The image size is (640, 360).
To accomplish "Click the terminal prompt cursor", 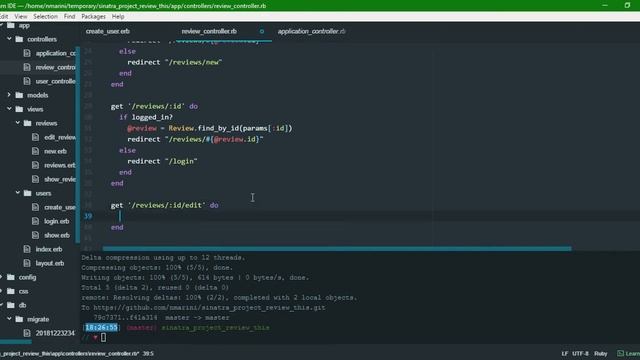I will click(x=103, y=338).
